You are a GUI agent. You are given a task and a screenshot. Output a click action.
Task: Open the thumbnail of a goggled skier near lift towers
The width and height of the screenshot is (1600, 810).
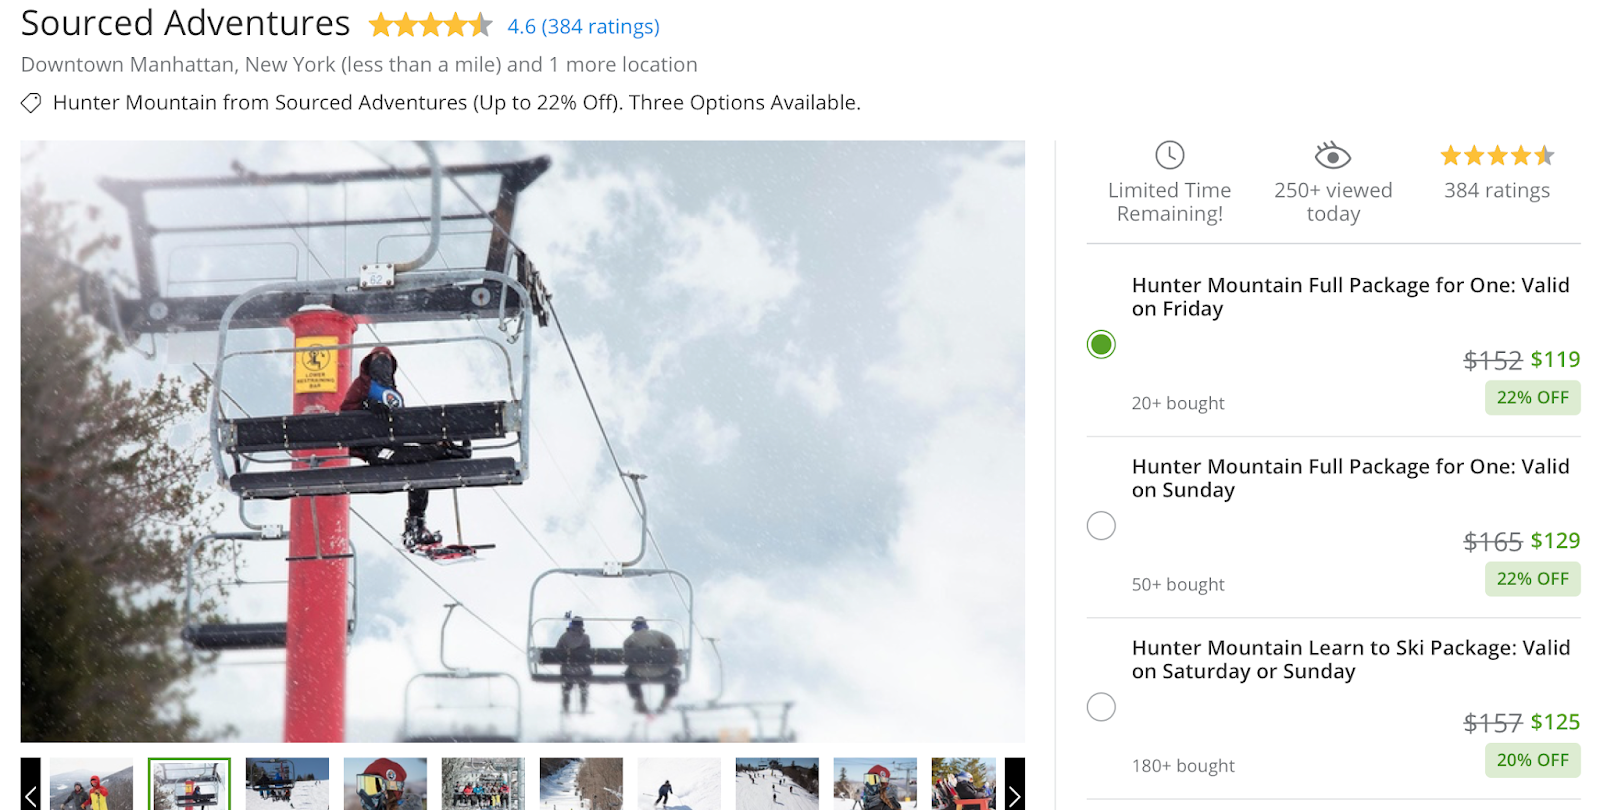[x=875, y=784]
